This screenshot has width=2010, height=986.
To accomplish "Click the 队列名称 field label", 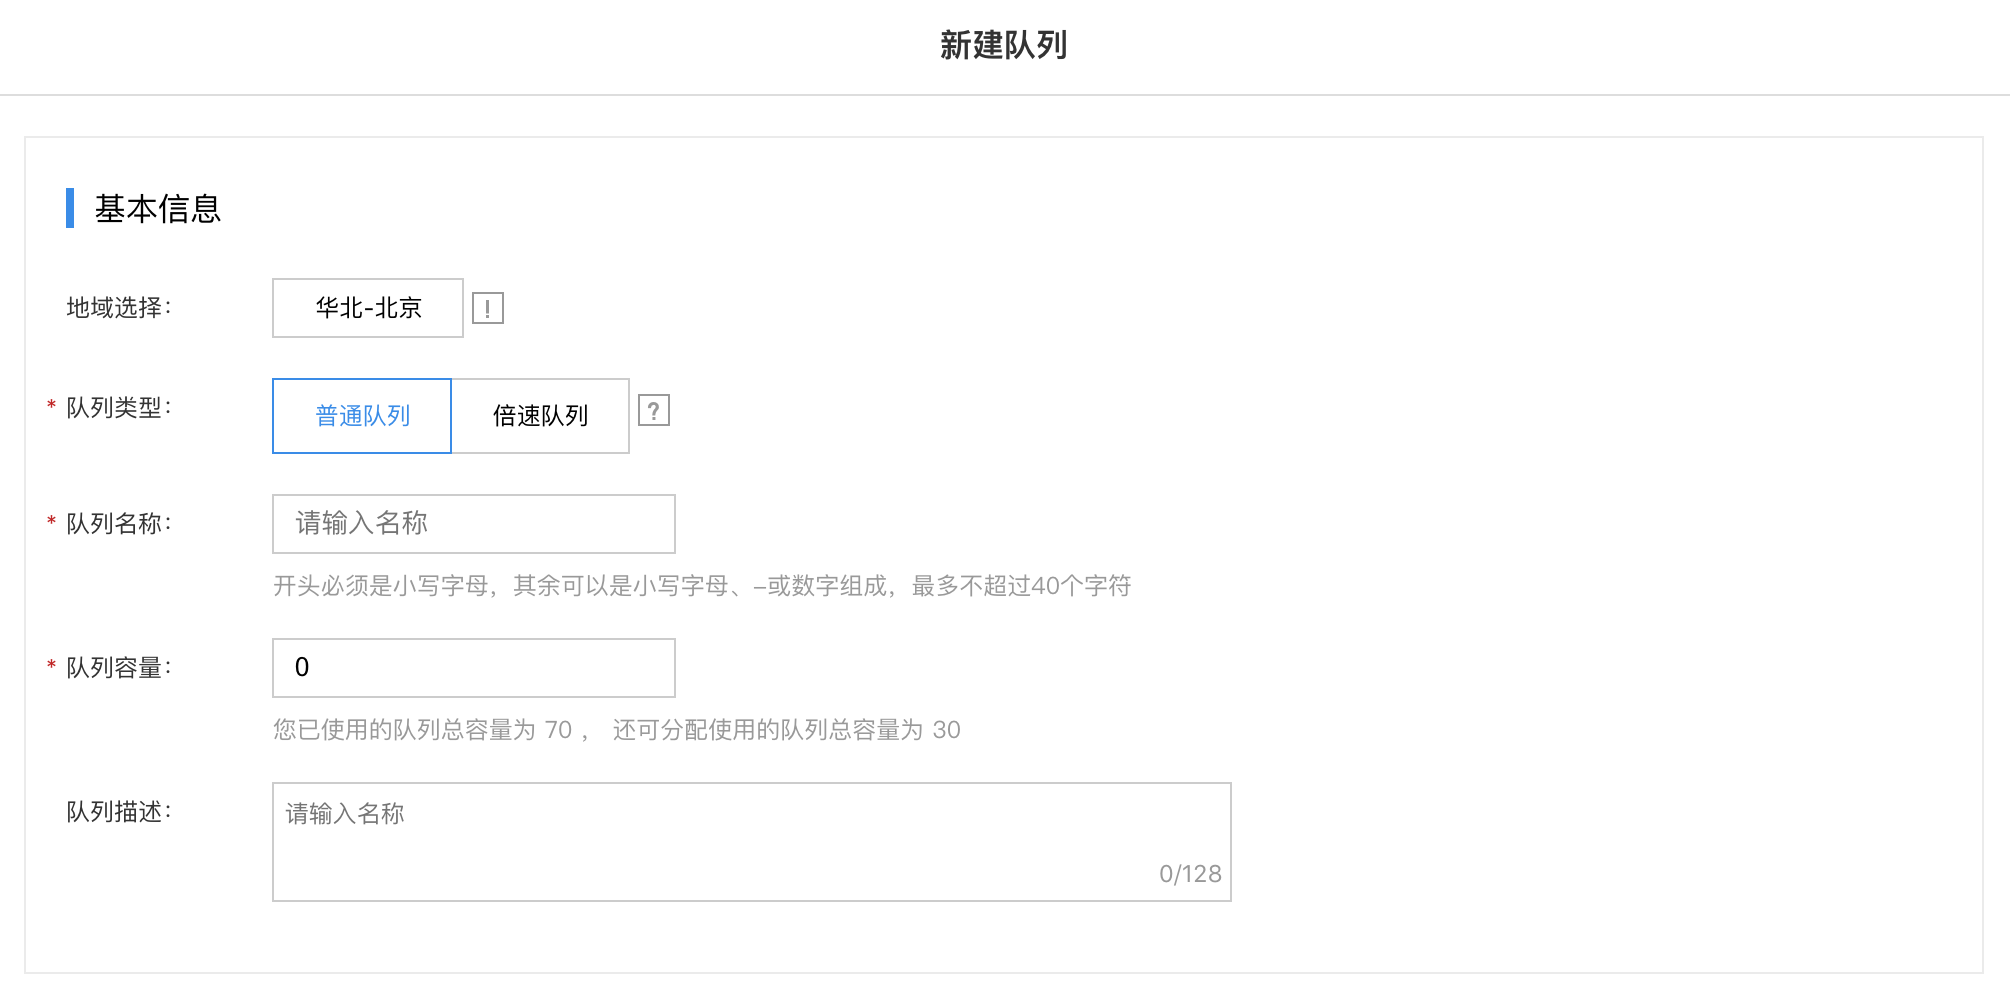I will click(x=119, y=524).
